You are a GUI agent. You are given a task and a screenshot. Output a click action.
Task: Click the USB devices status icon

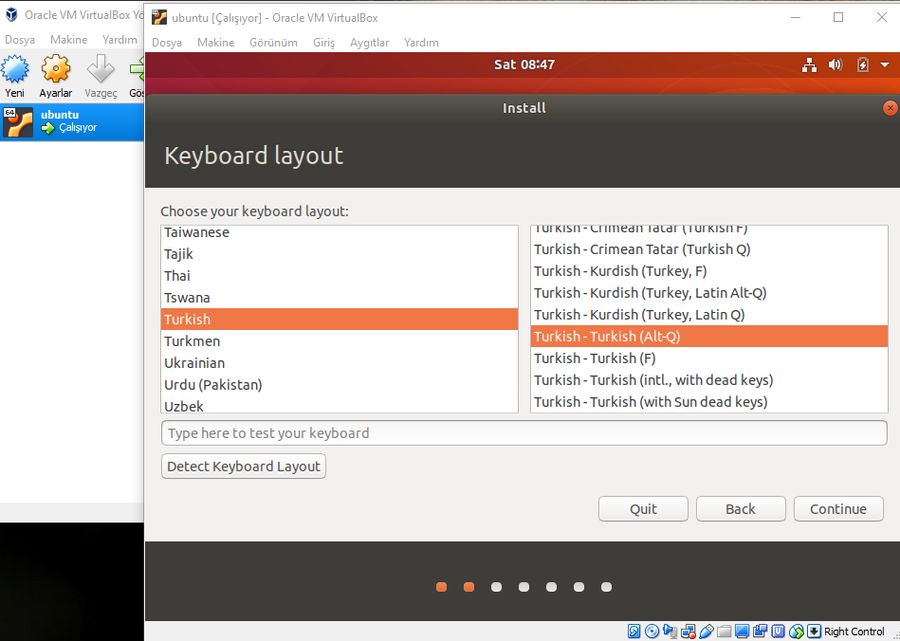point(706,631)
